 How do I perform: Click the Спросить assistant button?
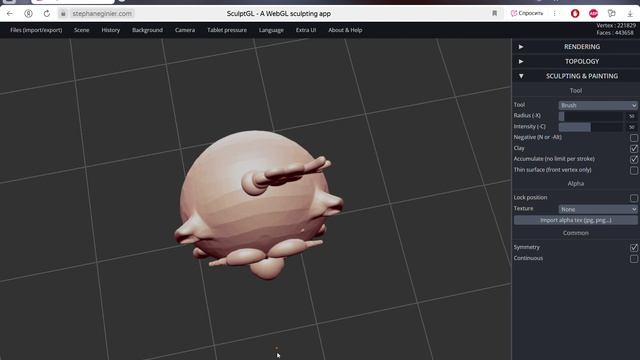pos(527,13)
